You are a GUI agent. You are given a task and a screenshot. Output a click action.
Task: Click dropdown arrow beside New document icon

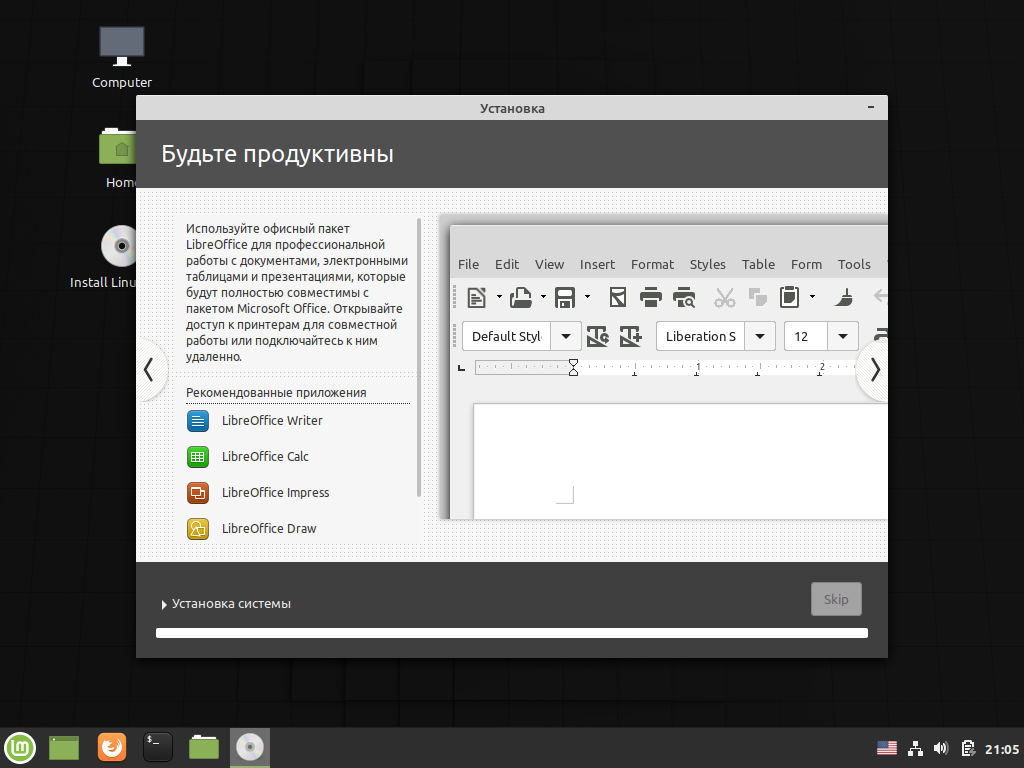pyautogui.click(x=499, y=297)
